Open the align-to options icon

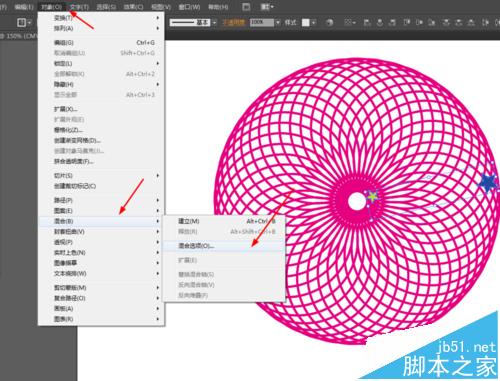coord(350,22)
